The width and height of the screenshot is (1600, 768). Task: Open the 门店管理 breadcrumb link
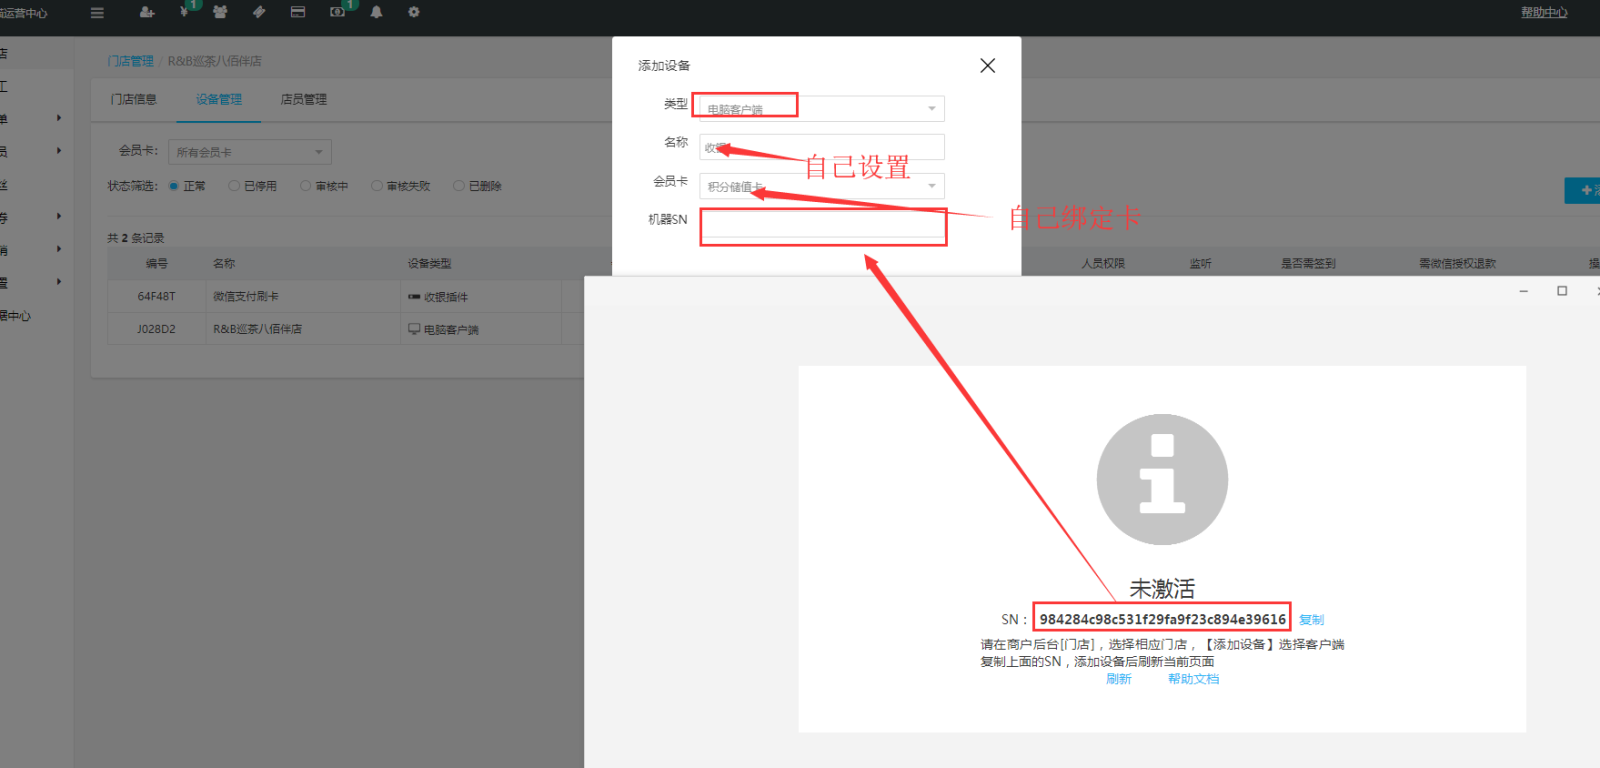click(131, 61)
